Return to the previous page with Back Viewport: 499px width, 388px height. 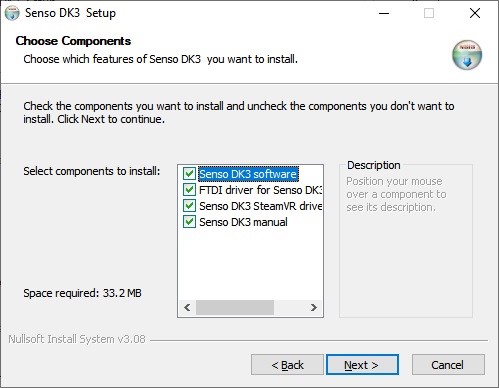tap(287, 365)
